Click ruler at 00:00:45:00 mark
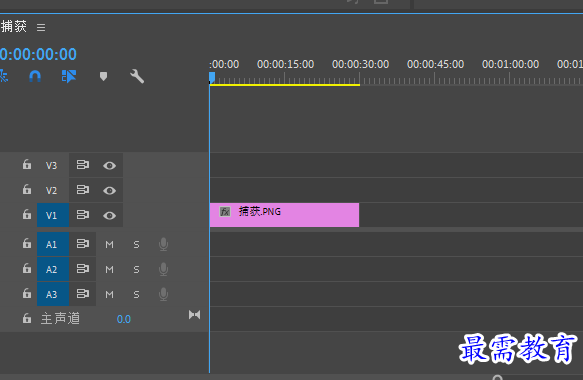This screenshot has width=583, height=380. [x=435, y=64]
